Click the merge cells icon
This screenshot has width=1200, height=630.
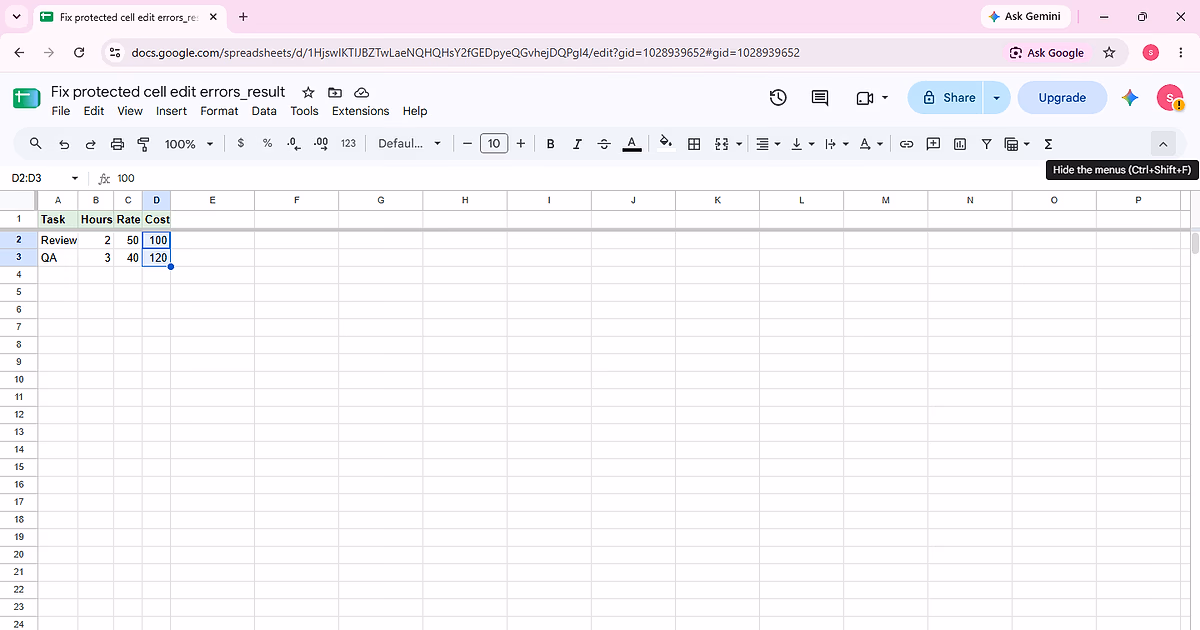coord(722,144)
